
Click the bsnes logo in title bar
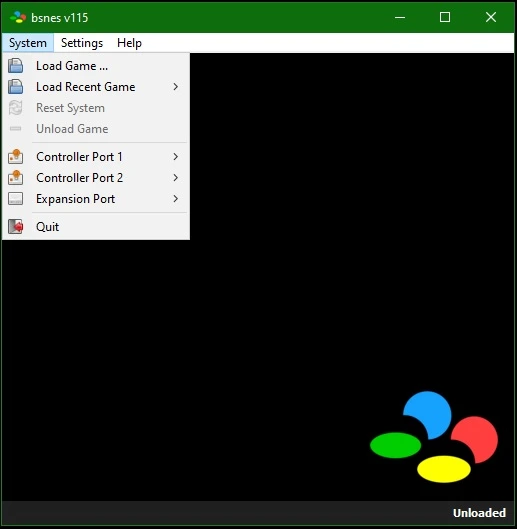tap(18, 17)
